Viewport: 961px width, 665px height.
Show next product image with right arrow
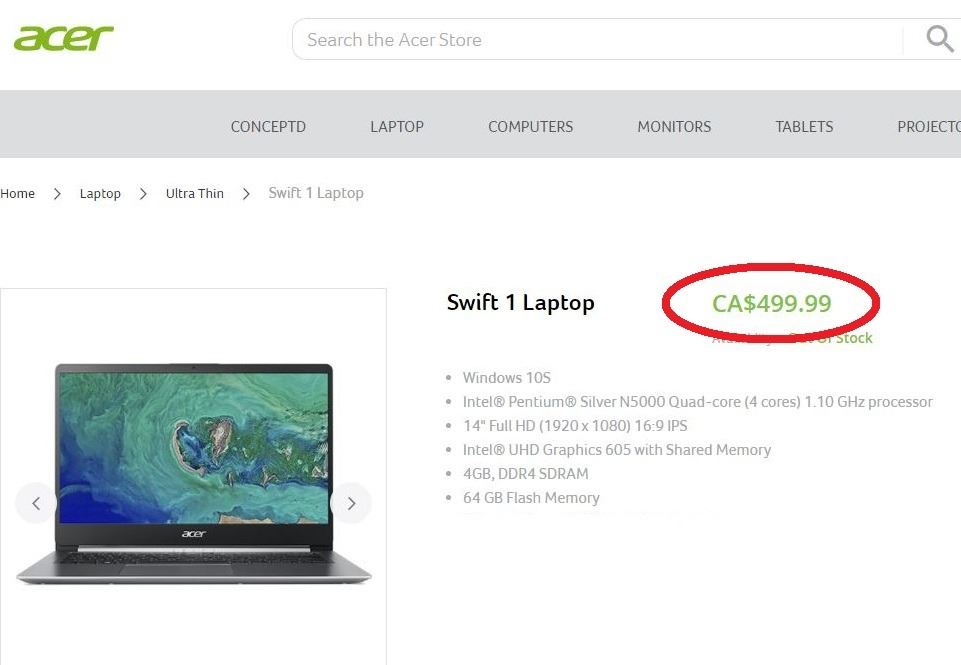pos(351,503)
